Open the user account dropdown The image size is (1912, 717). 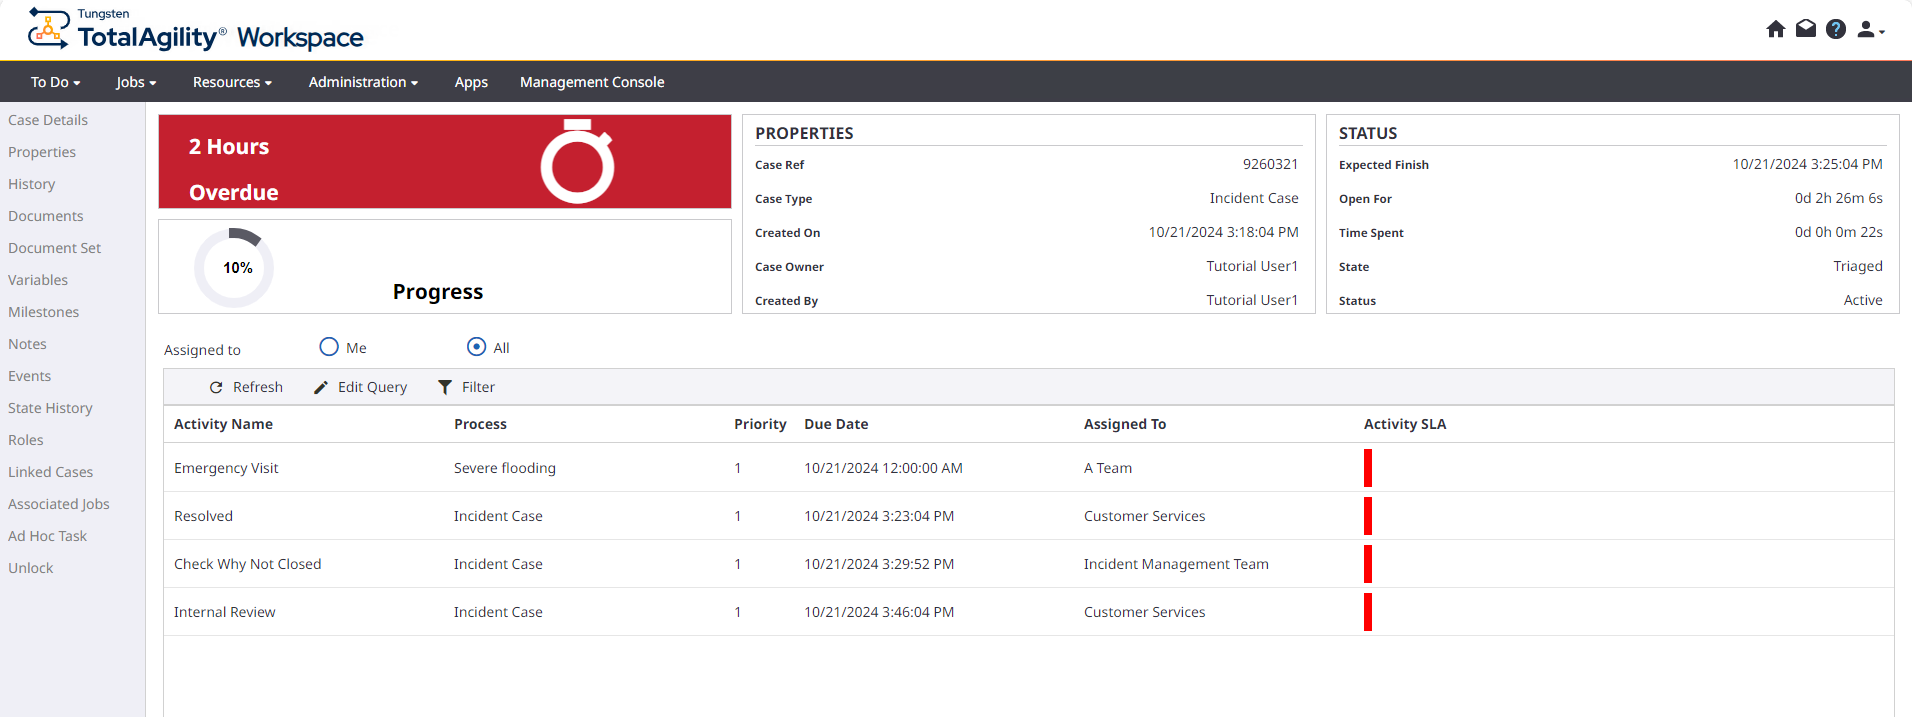pyautogui.click(x=1869, y=30)
